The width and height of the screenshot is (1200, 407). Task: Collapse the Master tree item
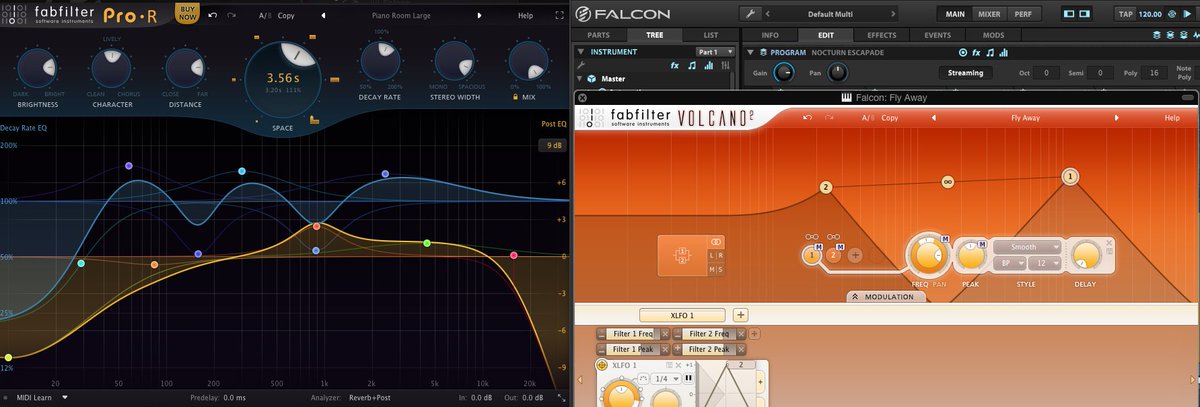tap(579, 78)
